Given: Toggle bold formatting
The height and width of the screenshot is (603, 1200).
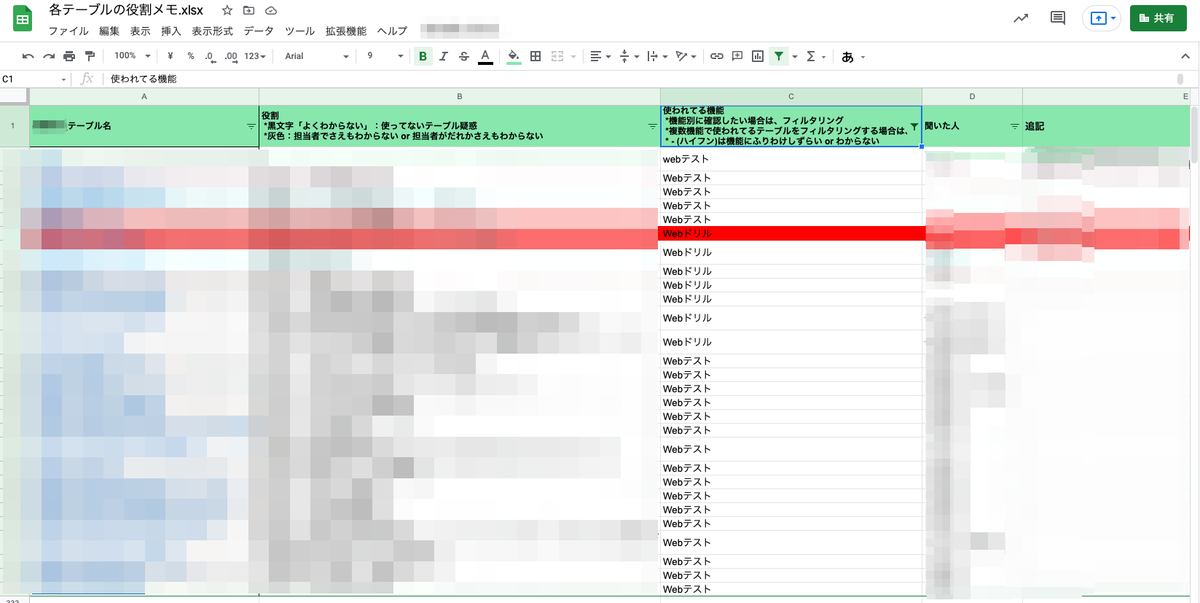Looking at the screenshot, I should 422,57.
